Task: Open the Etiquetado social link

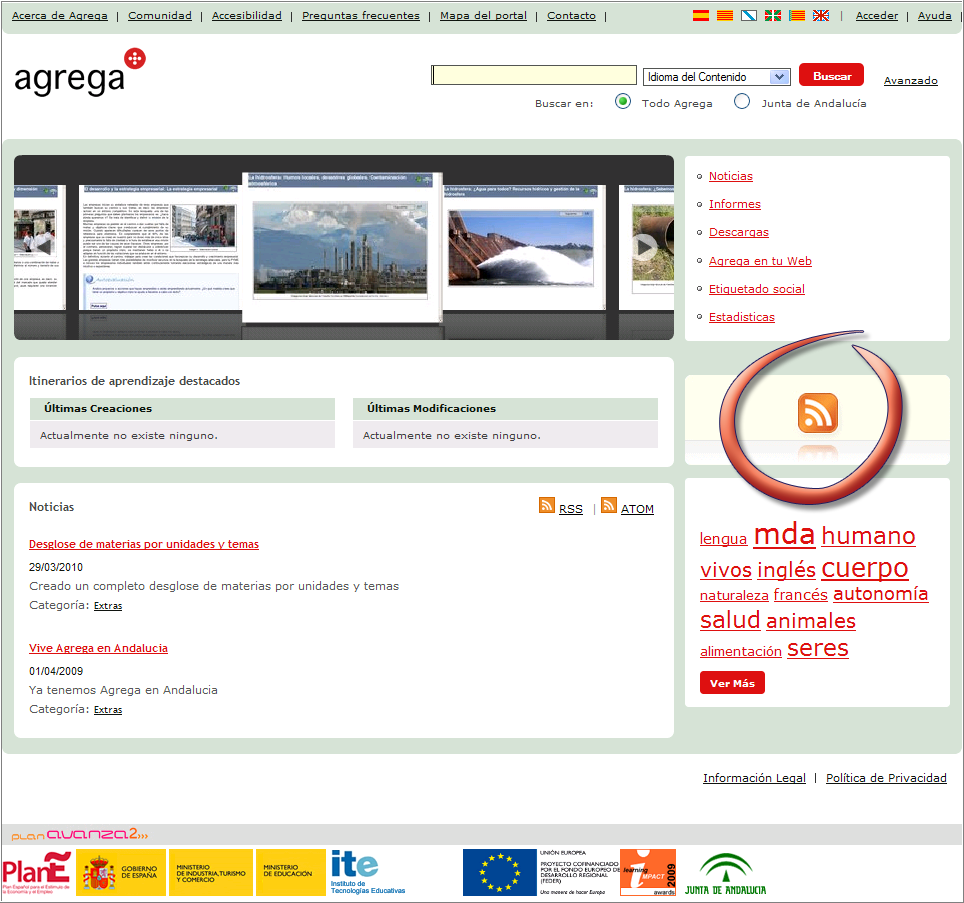Action: (x=756, y=289)
